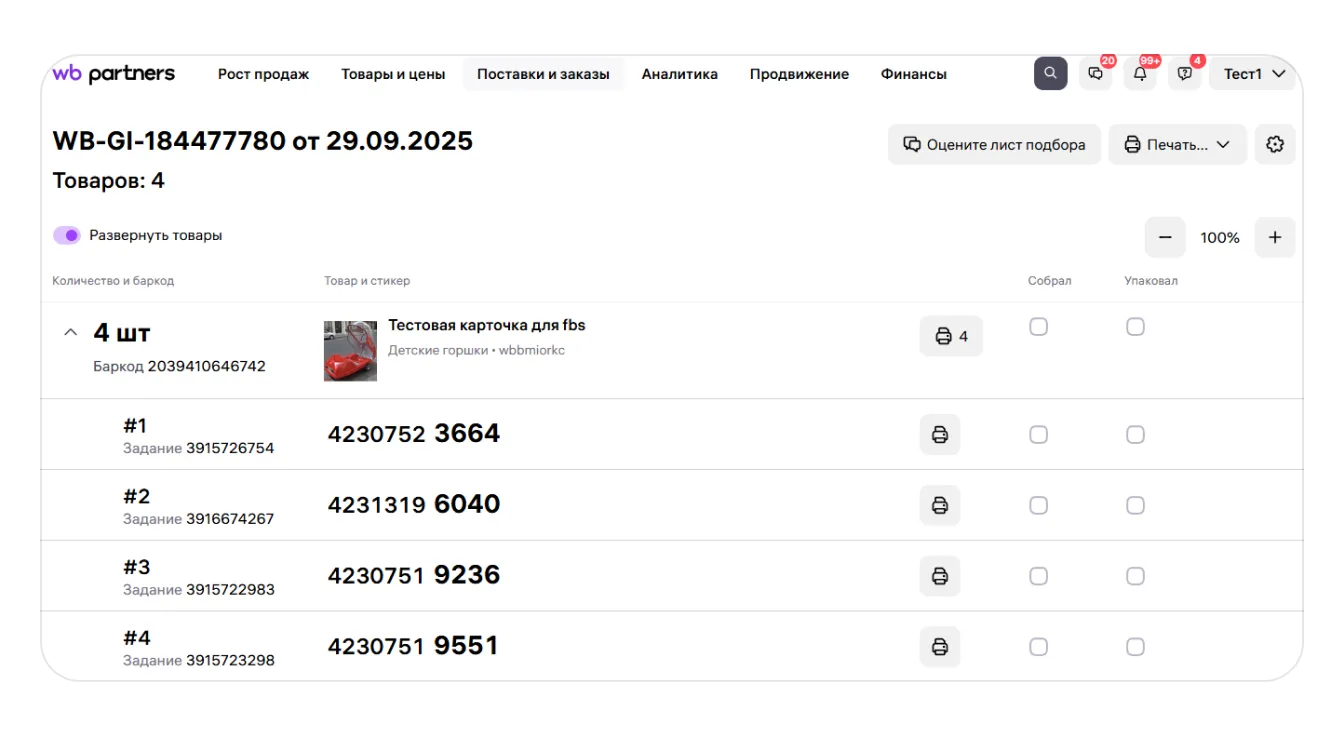Print sticker for item #3
The image size is (1344, 736).
coord(940,576)
